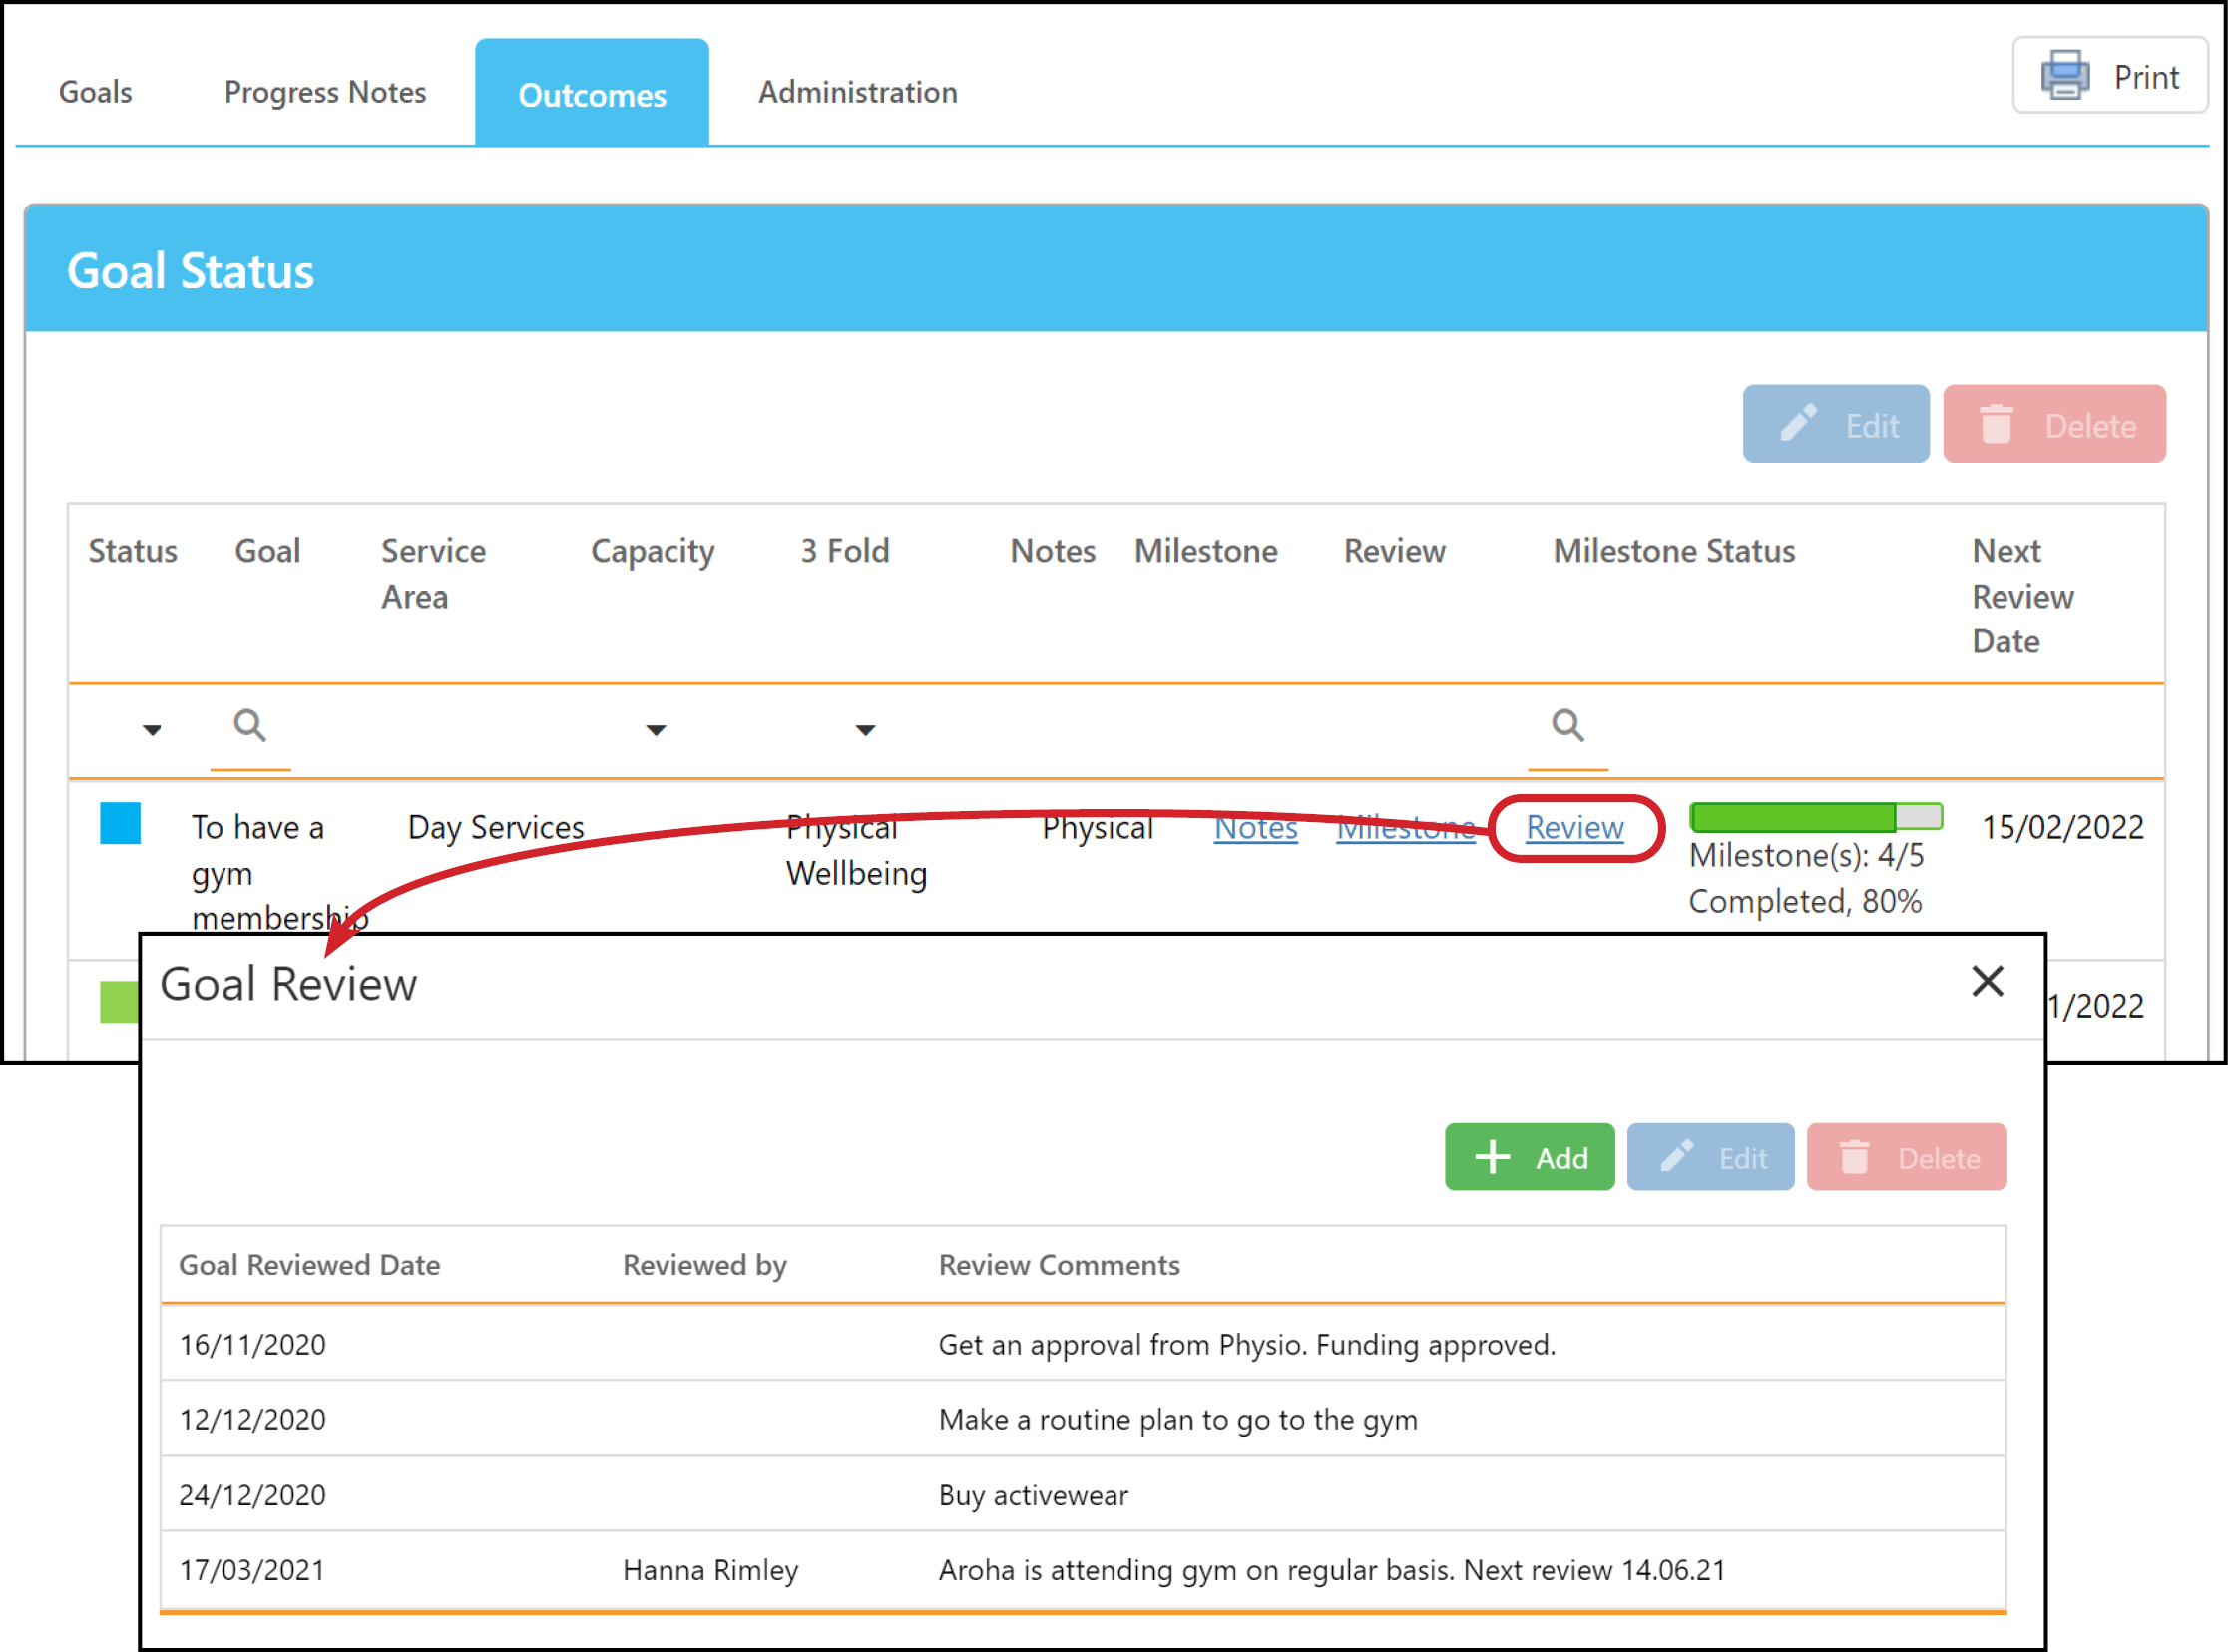Click the green status square in second row
This screenshot has width=2228, height=1652.
(x=119, y=1002)
